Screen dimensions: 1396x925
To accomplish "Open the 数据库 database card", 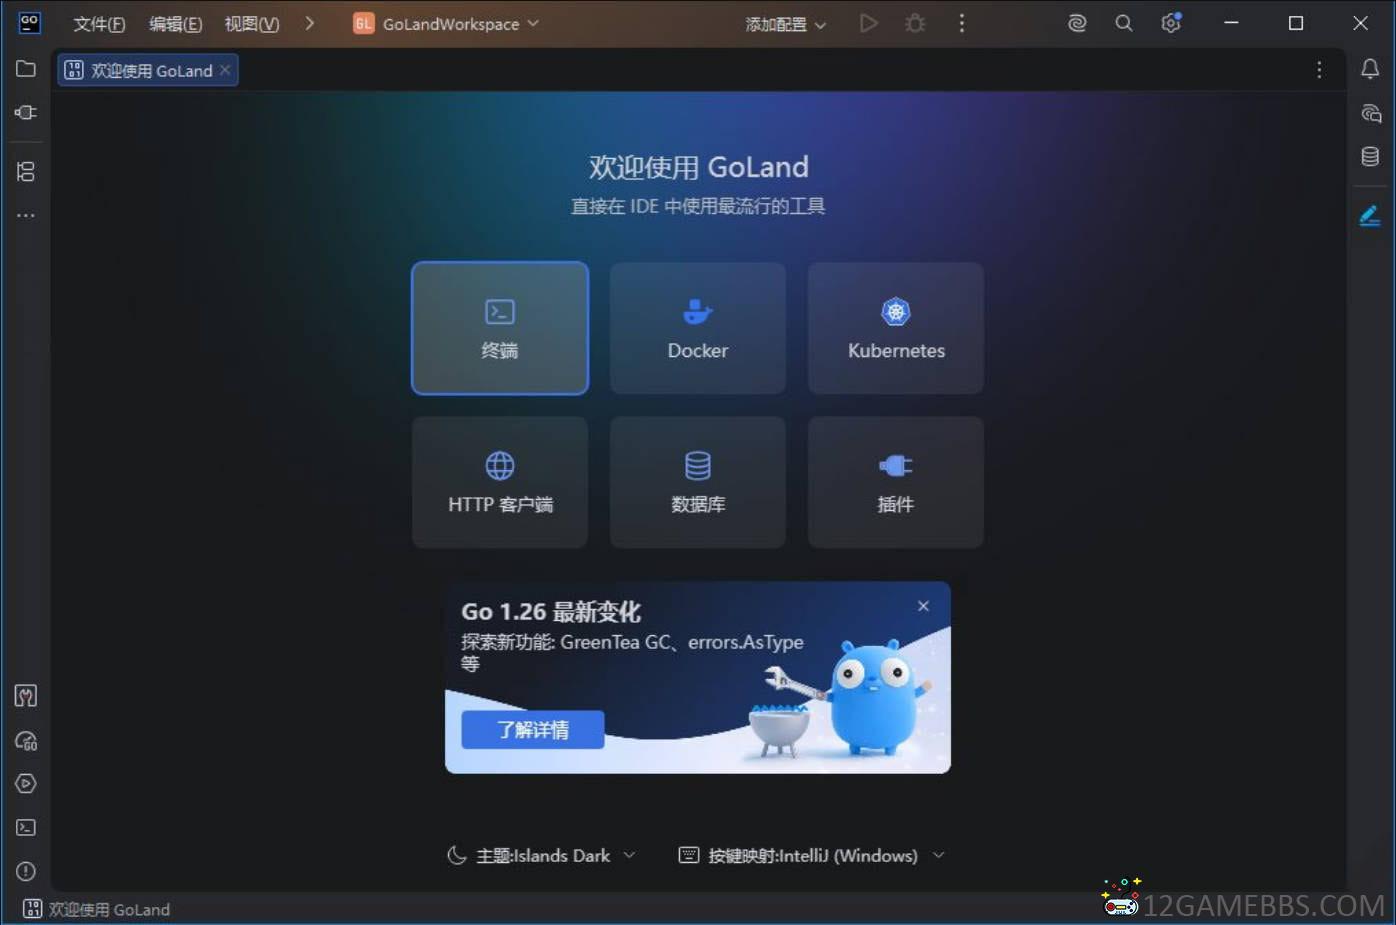I will tap(698, 482).
